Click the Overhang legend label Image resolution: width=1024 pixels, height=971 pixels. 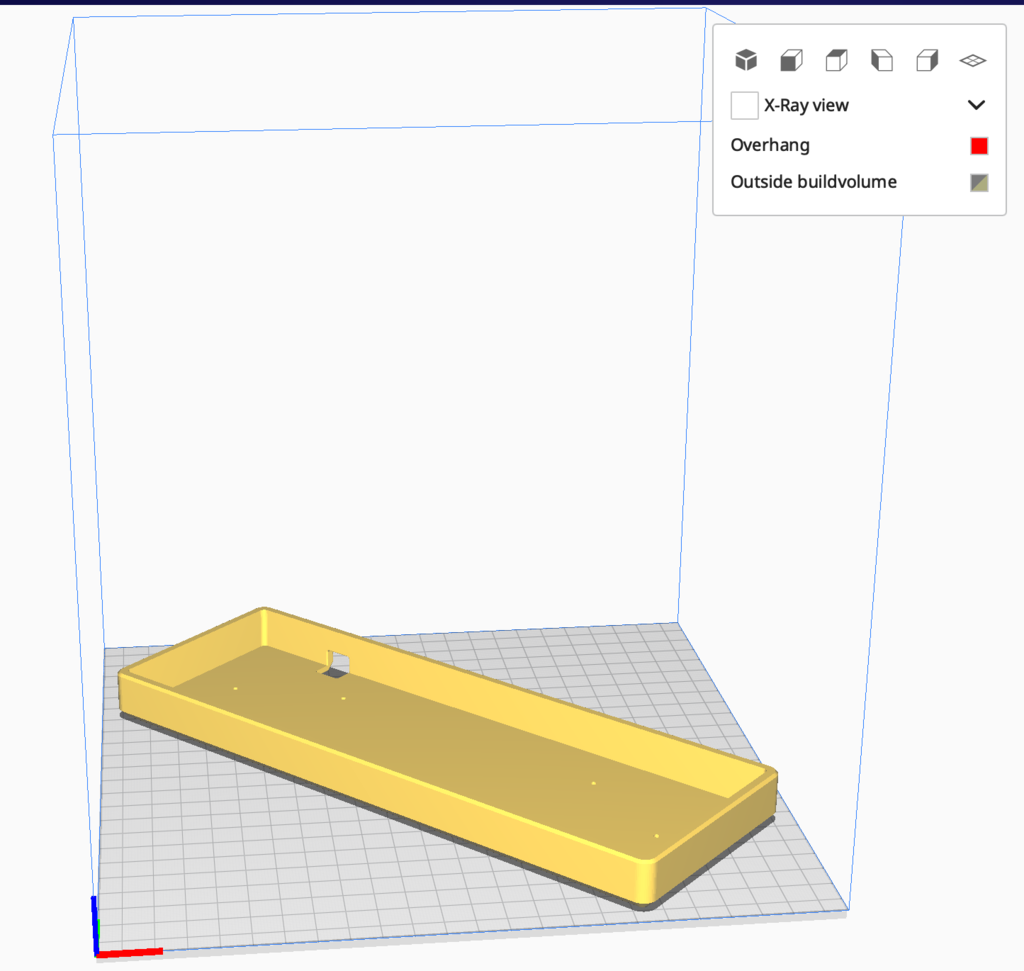[770, 146]
